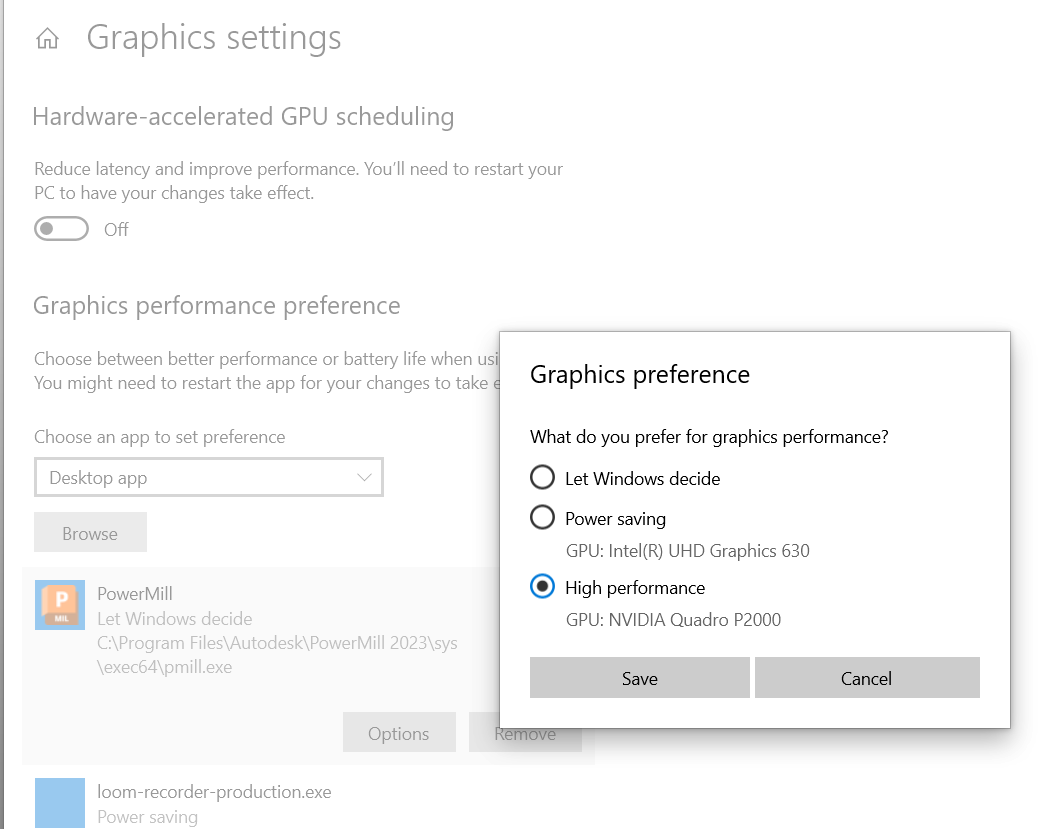Click the blue loom-recorder-production.exe icon
The width and height of the screenshot is (1054, 829).
(x=60, y=802)
